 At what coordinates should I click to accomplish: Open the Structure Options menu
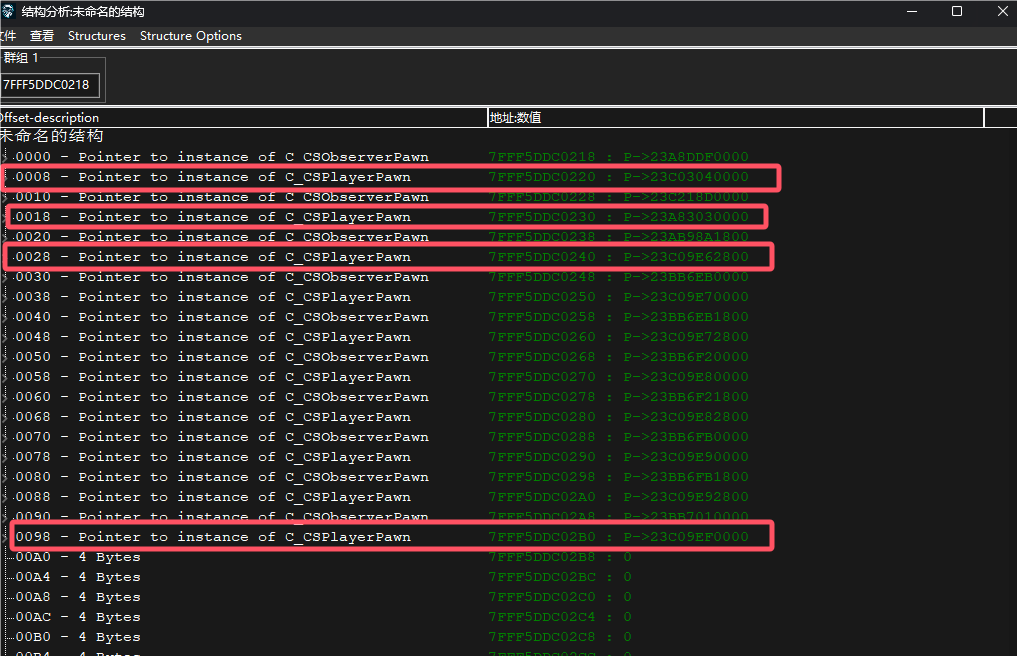click(x=190, y=36)
